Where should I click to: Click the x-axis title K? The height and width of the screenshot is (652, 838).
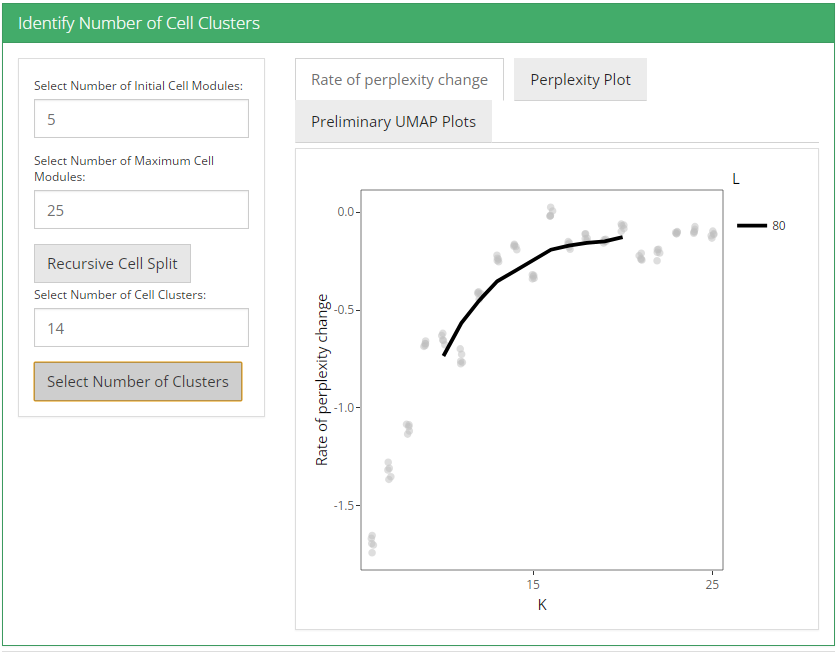pos(542,605)
